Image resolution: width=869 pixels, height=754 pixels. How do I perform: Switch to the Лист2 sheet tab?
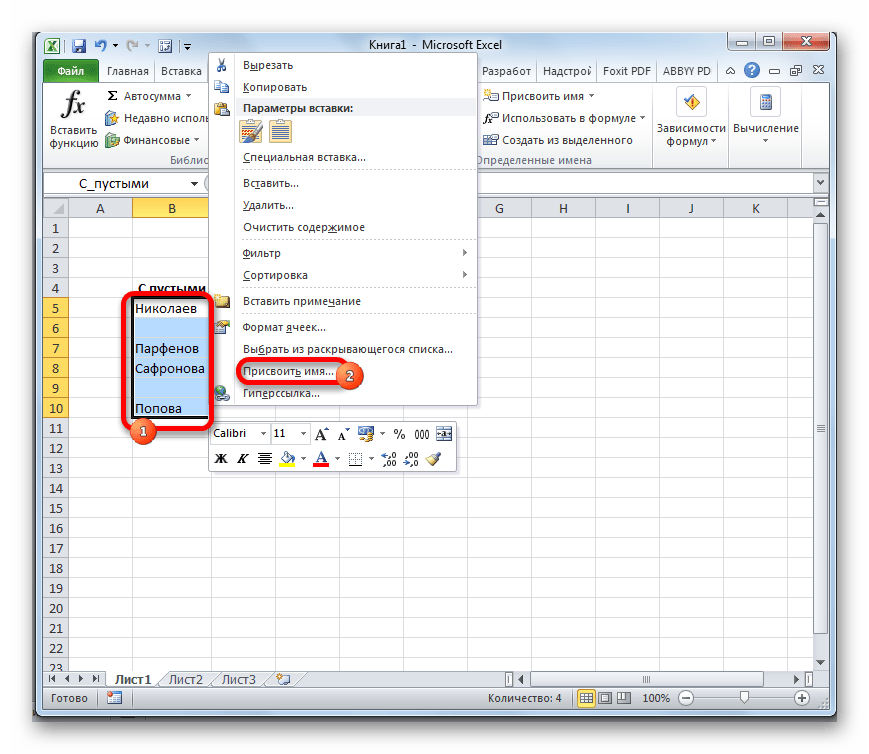point(185,680)
